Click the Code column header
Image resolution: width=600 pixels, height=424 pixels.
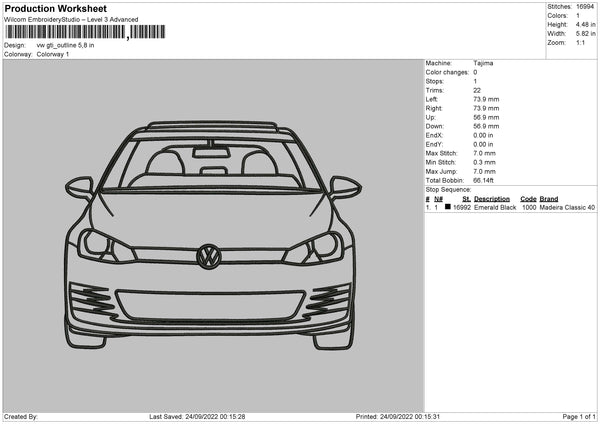coord(528,198)
